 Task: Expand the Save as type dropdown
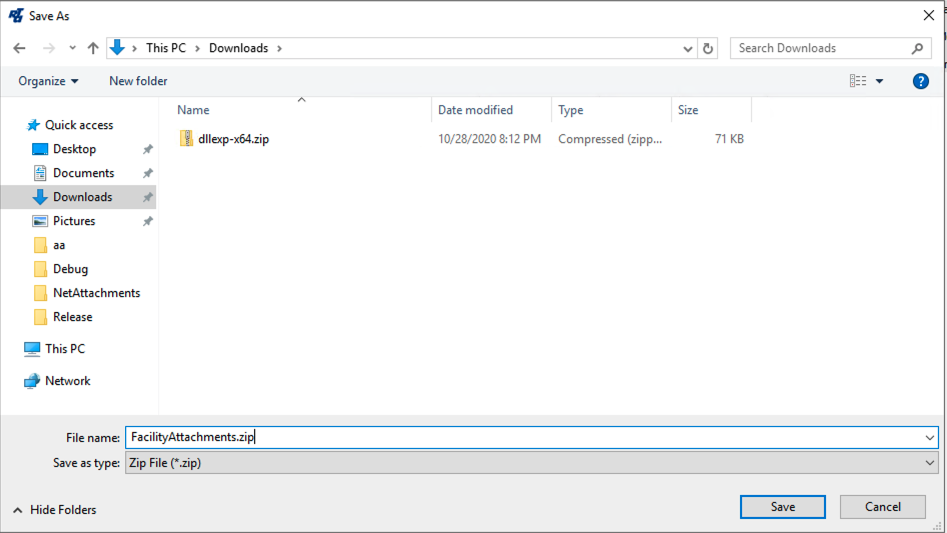(930, 463)
